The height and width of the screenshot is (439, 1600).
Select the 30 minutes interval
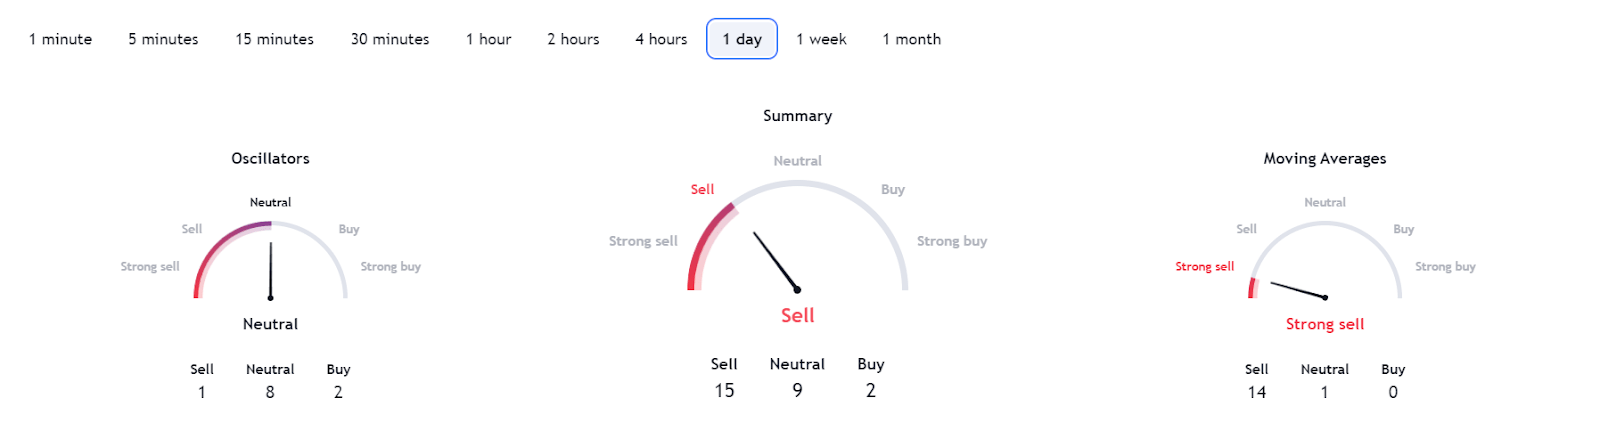390,39
